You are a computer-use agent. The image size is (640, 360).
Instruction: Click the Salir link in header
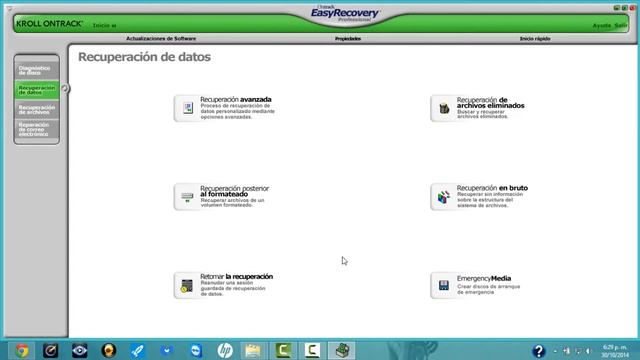pos(620,25)
